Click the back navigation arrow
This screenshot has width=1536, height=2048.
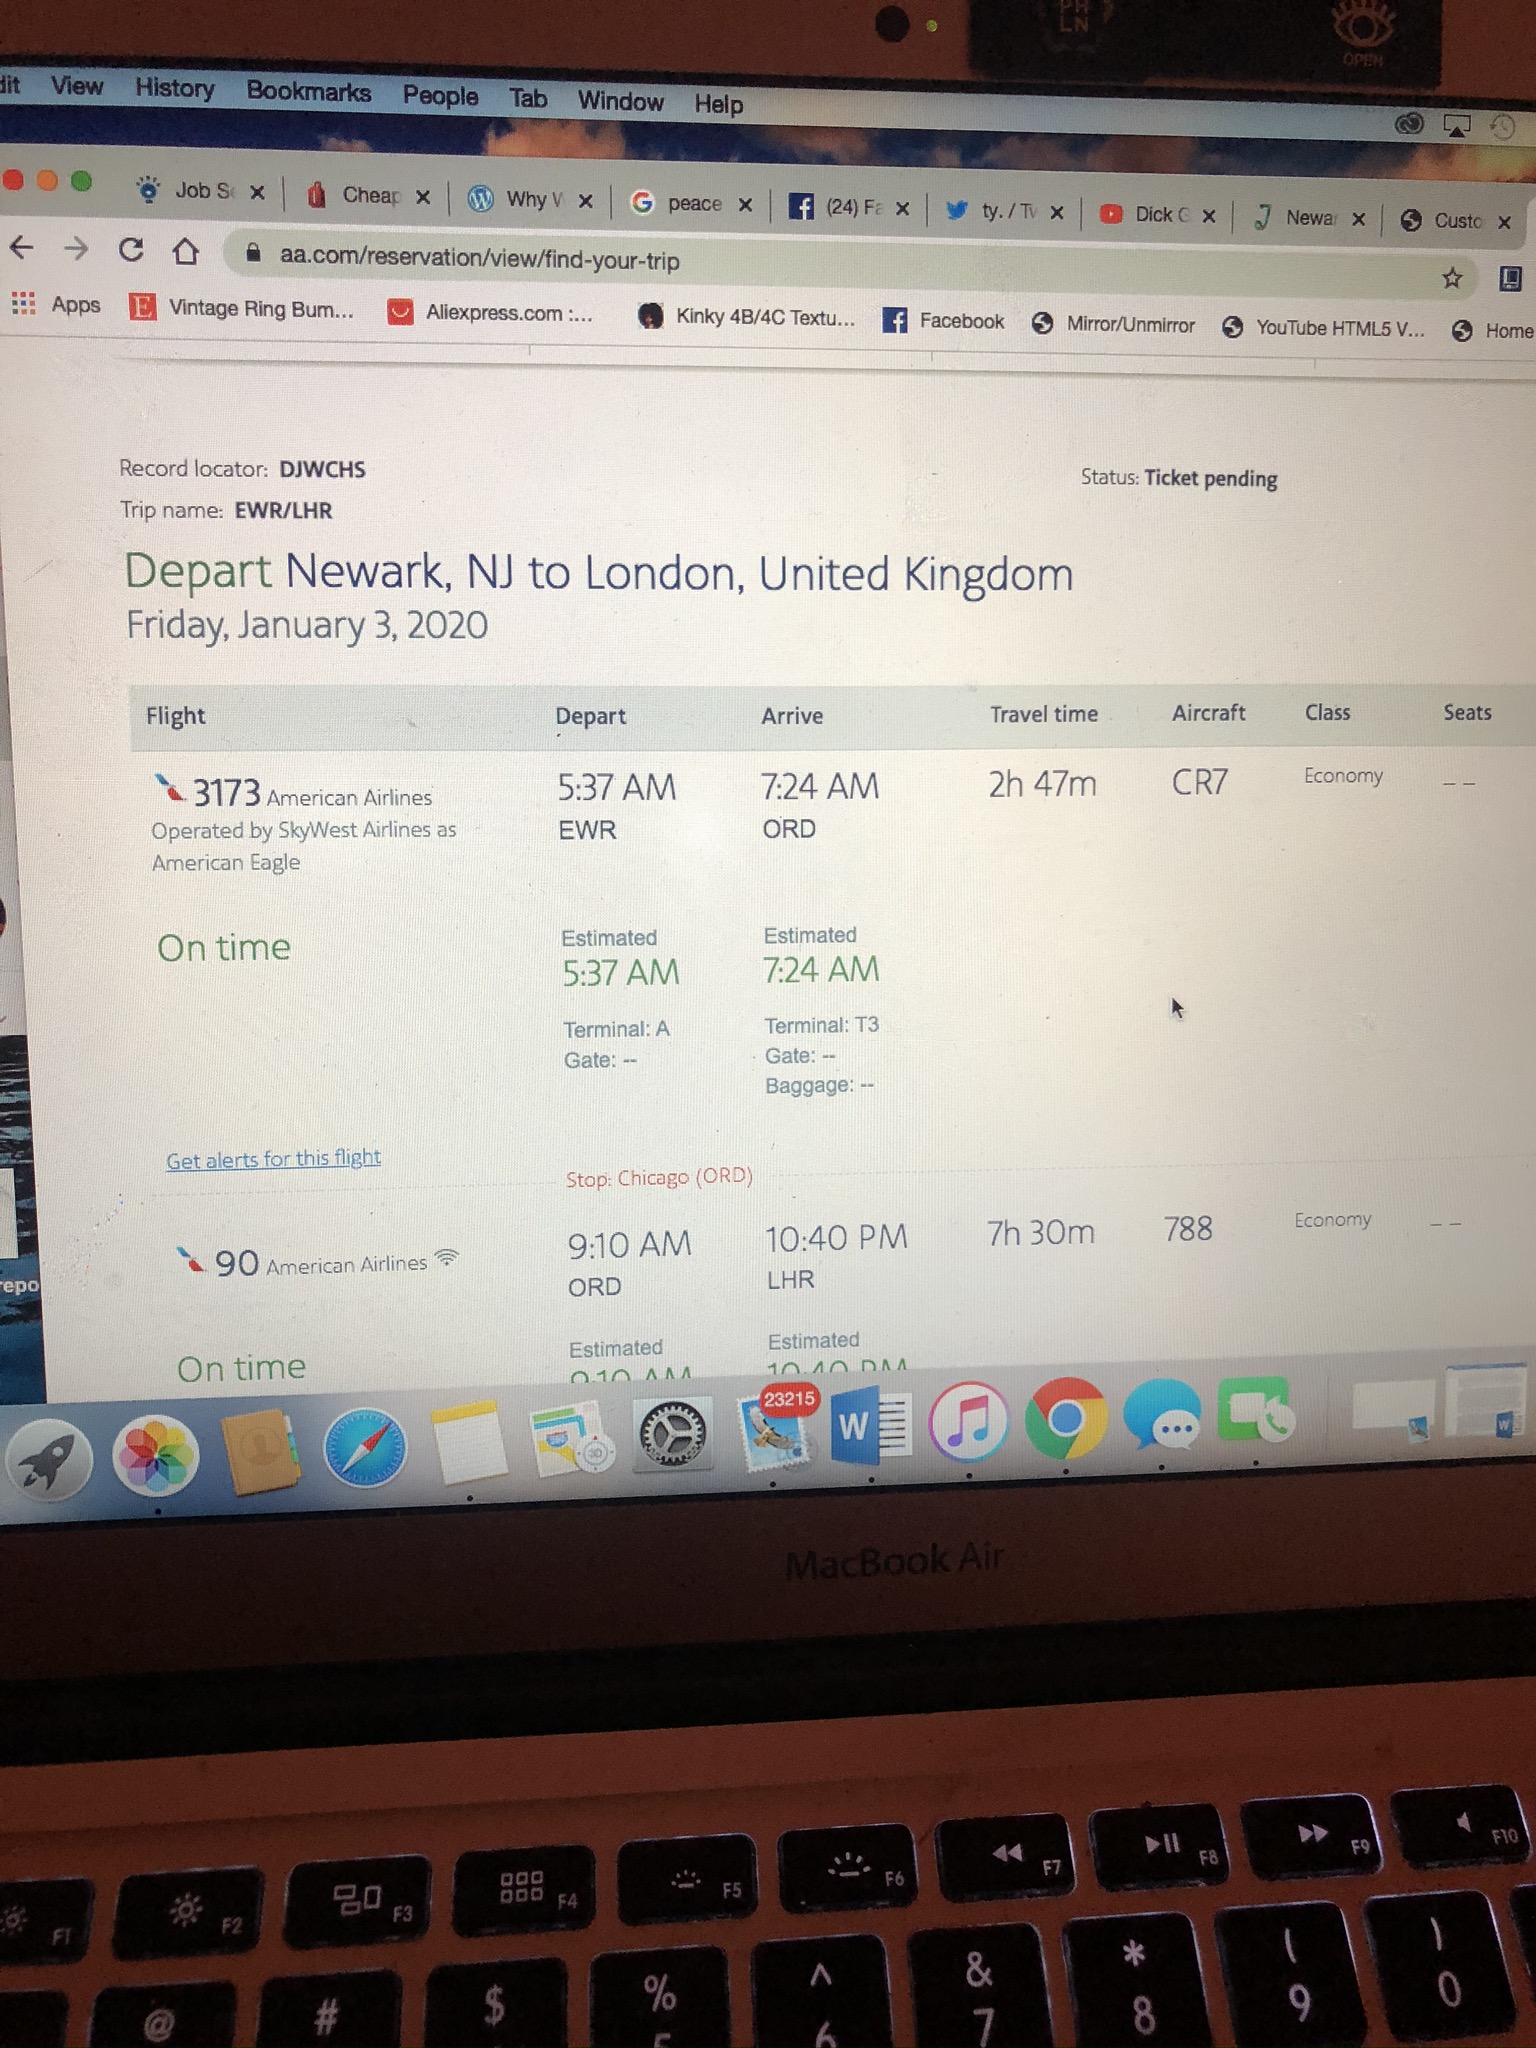(22, 247)
